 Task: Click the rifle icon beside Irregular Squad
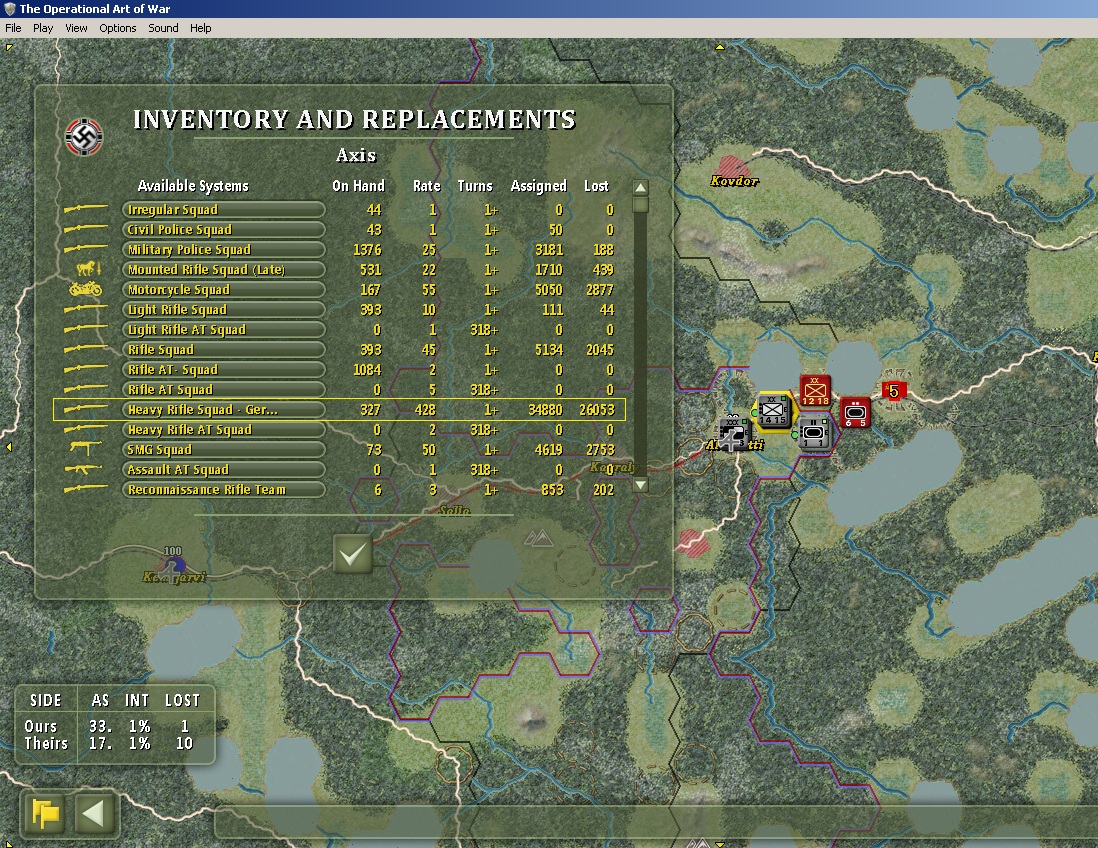click(85, 209)
